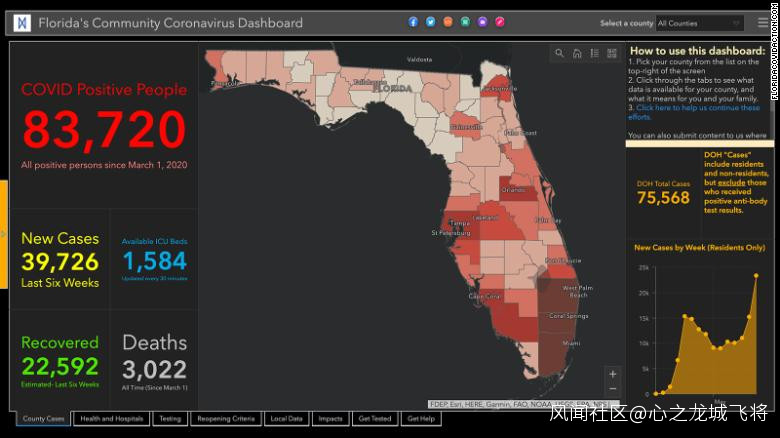Zoom out on the map

(613, 389)
